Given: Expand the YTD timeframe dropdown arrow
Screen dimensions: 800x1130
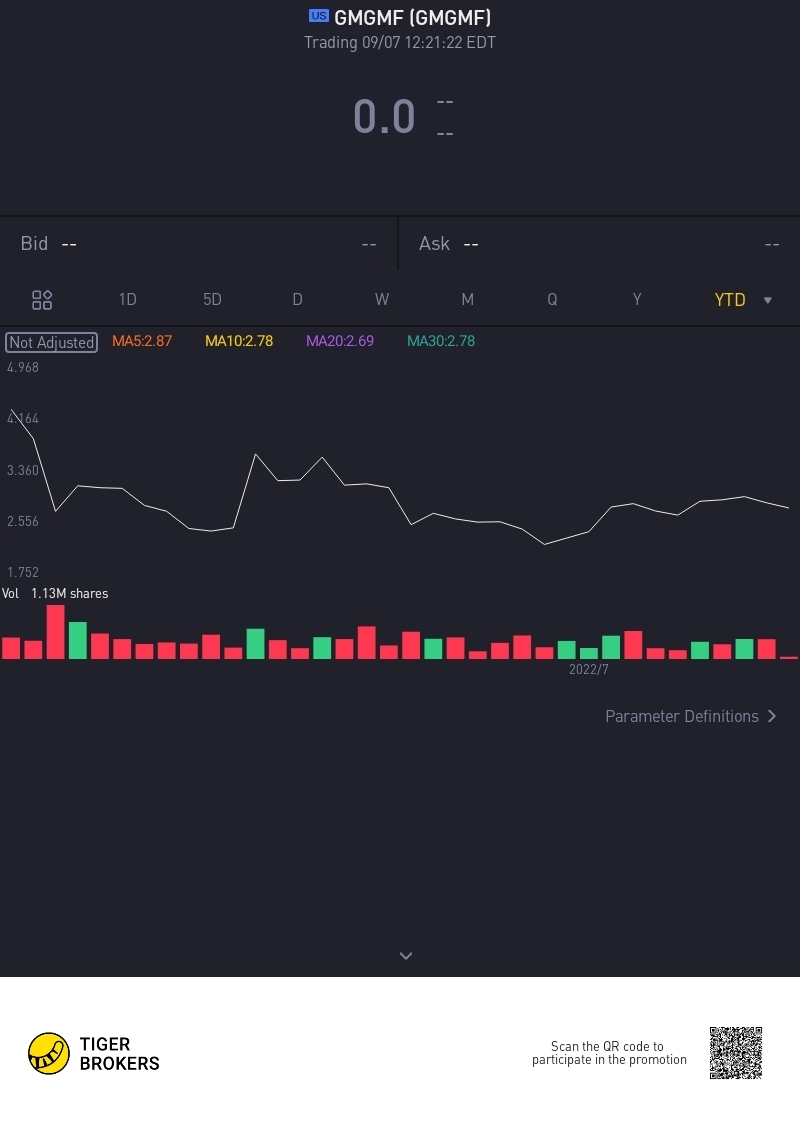Looking at the screenshot, I should (768, 300).
